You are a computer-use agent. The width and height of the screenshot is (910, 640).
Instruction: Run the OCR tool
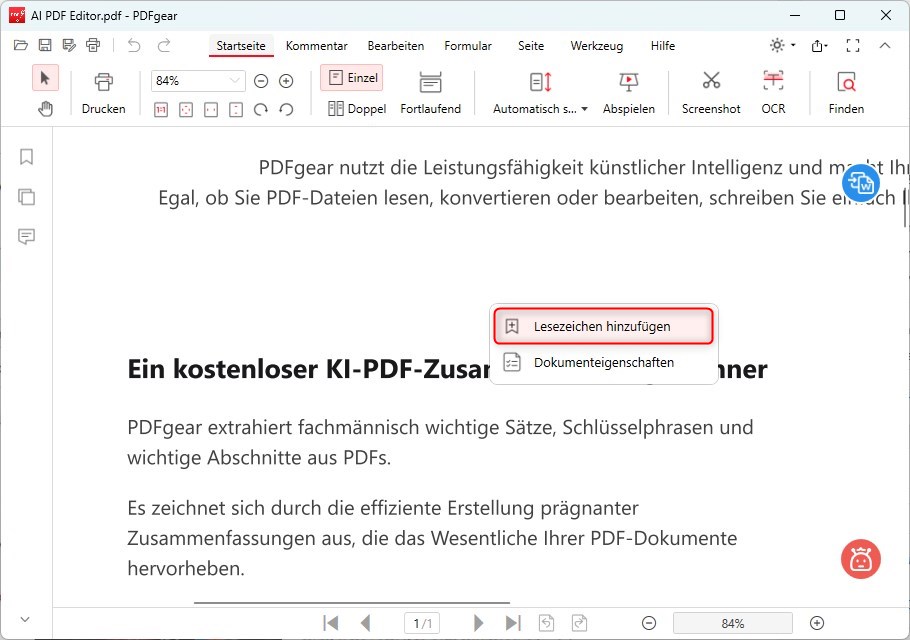(773, 93)
